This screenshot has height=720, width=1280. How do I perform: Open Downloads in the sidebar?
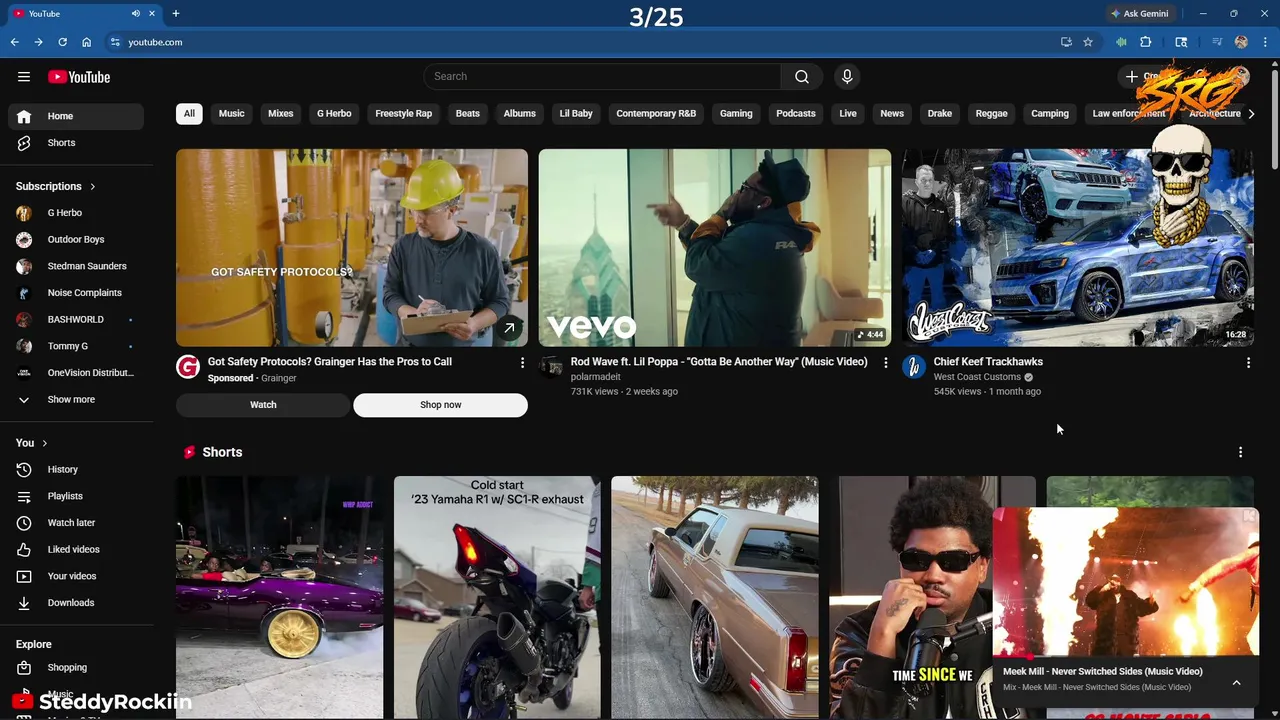76,603
